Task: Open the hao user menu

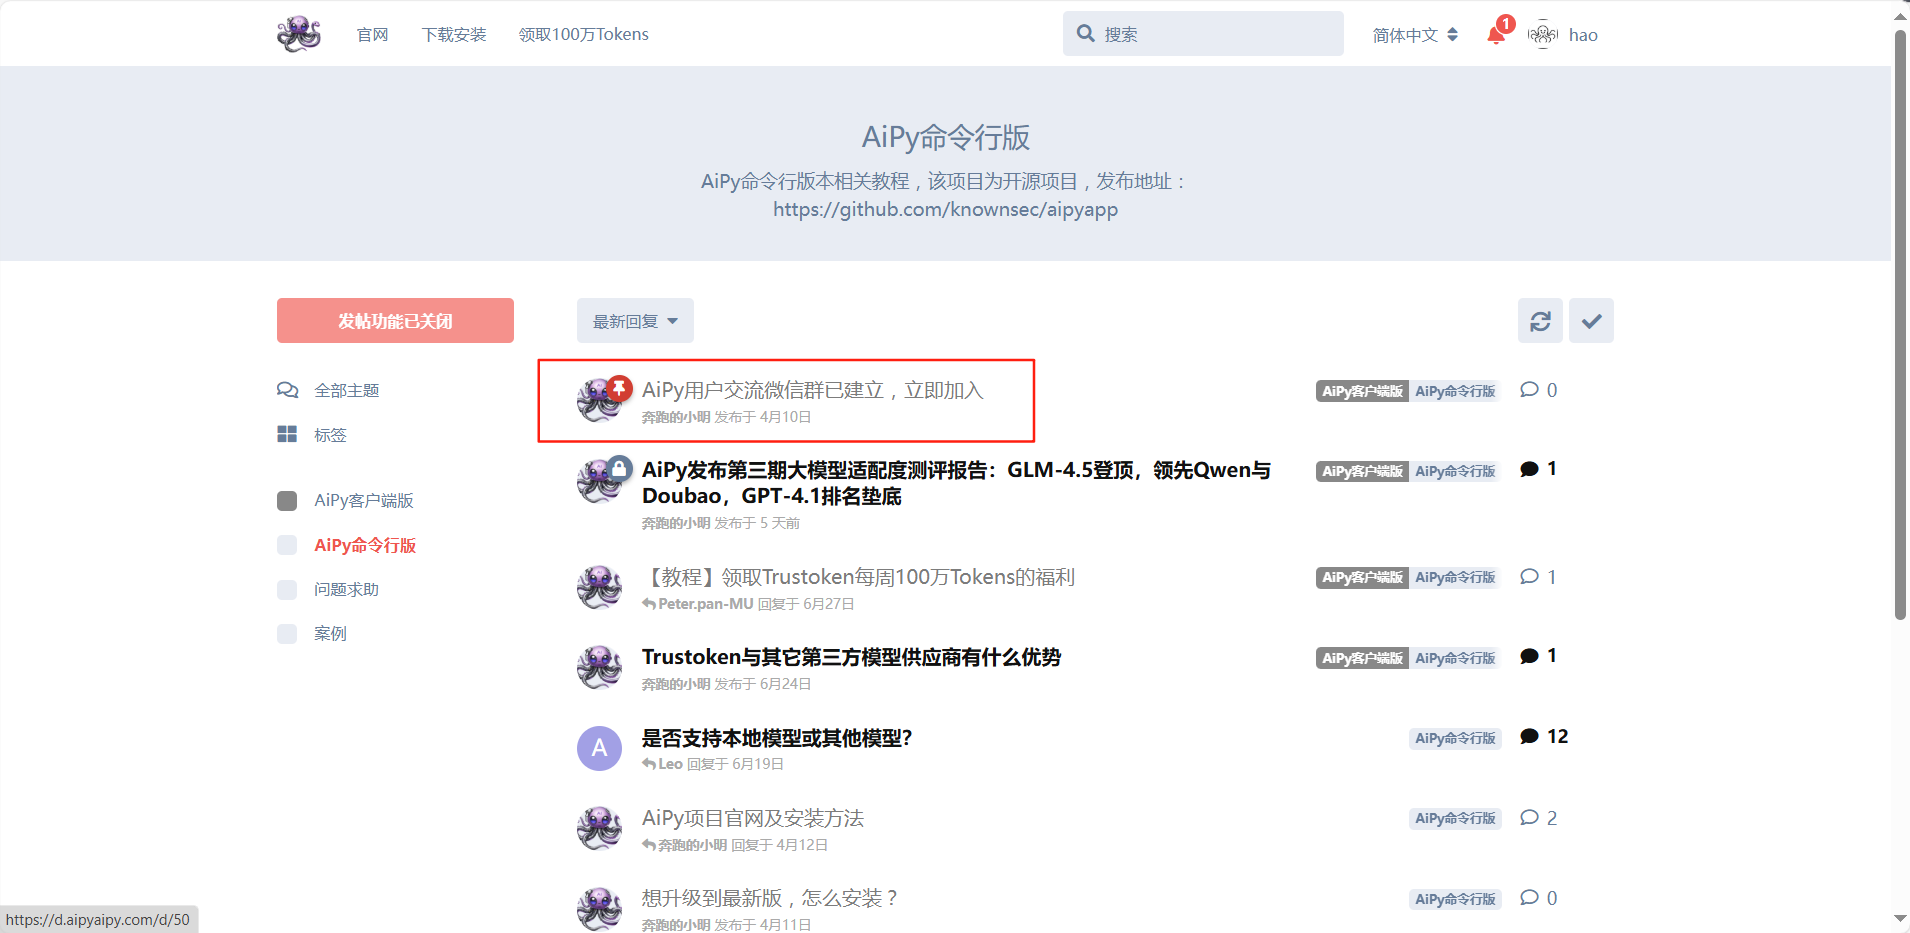Action: 1563,35
